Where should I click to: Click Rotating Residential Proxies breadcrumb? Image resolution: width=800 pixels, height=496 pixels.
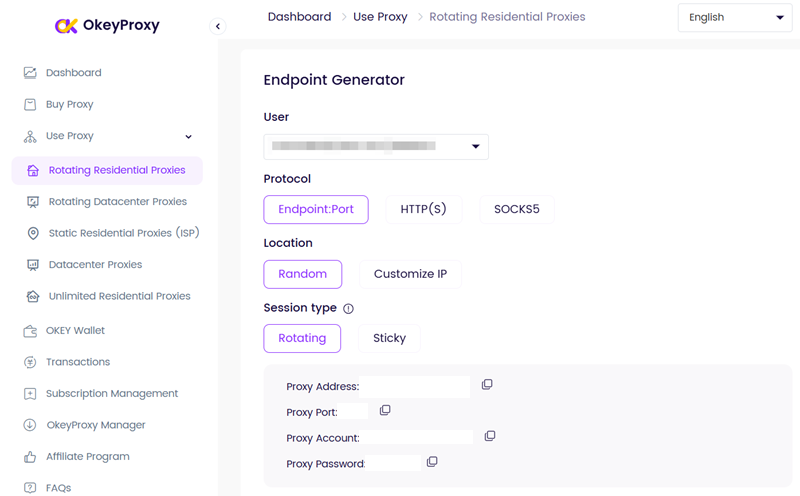(507, 17)
